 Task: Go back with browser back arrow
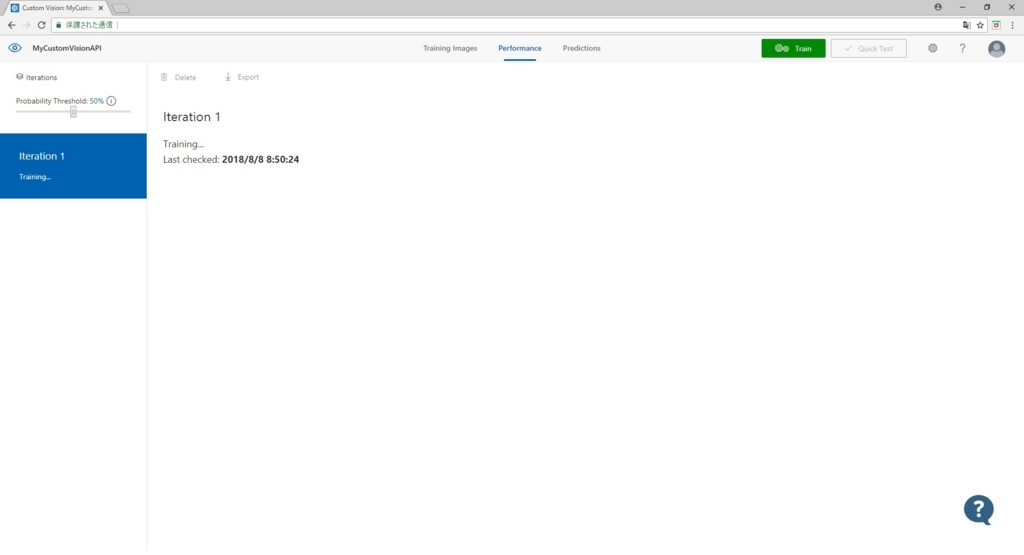coord(12,25)
